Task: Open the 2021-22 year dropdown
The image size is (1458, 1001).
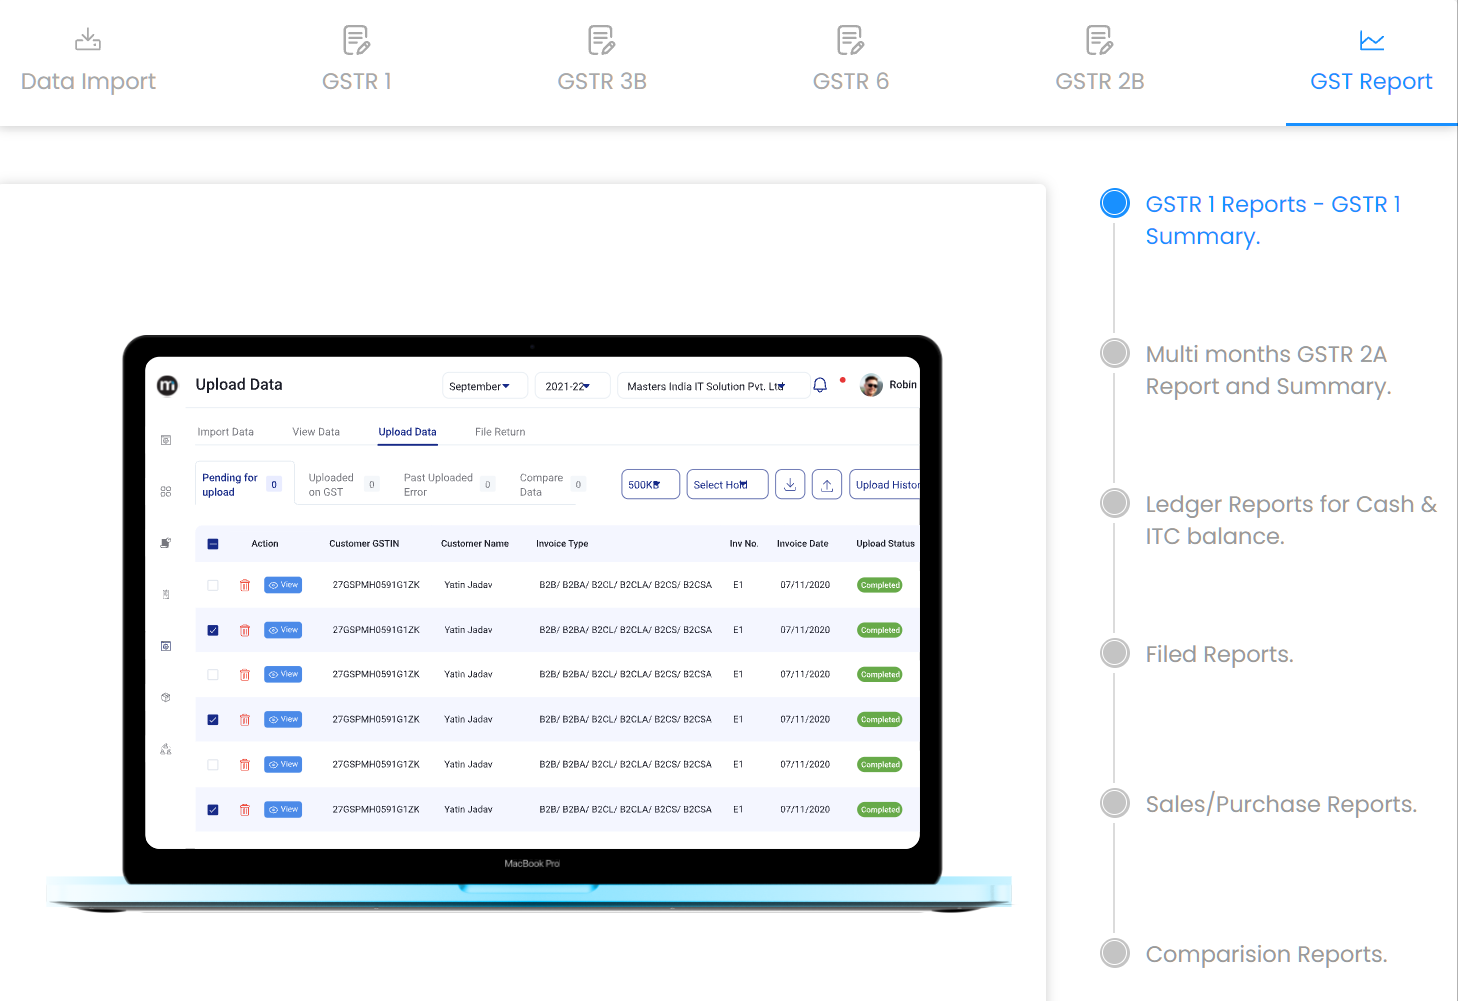Action: click(x=572, y=386)
